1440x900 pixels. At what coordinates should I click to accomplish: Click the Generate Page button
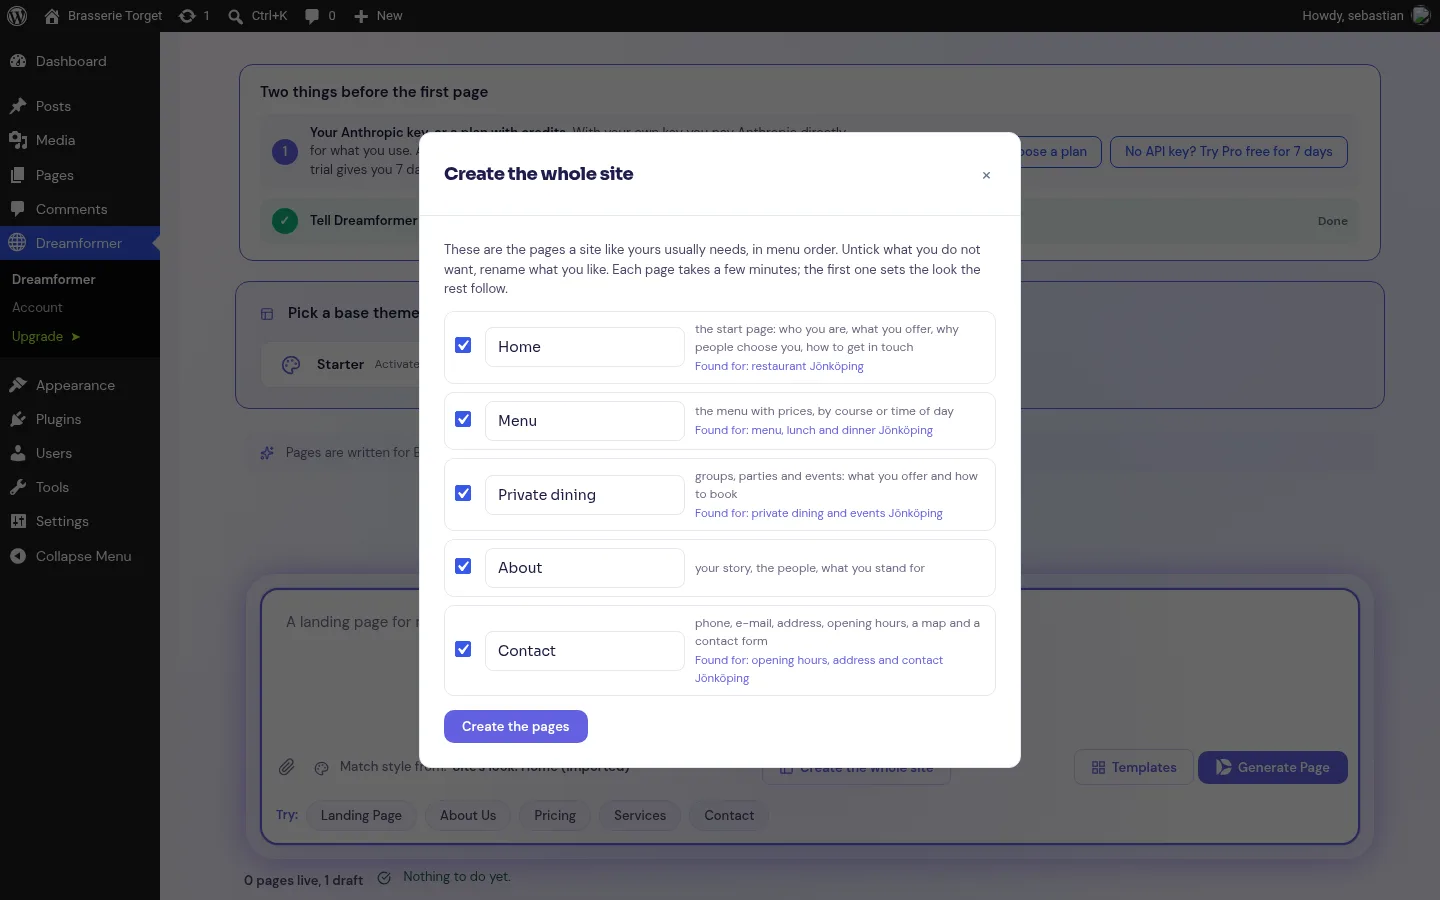click(x=1273, y=767)
